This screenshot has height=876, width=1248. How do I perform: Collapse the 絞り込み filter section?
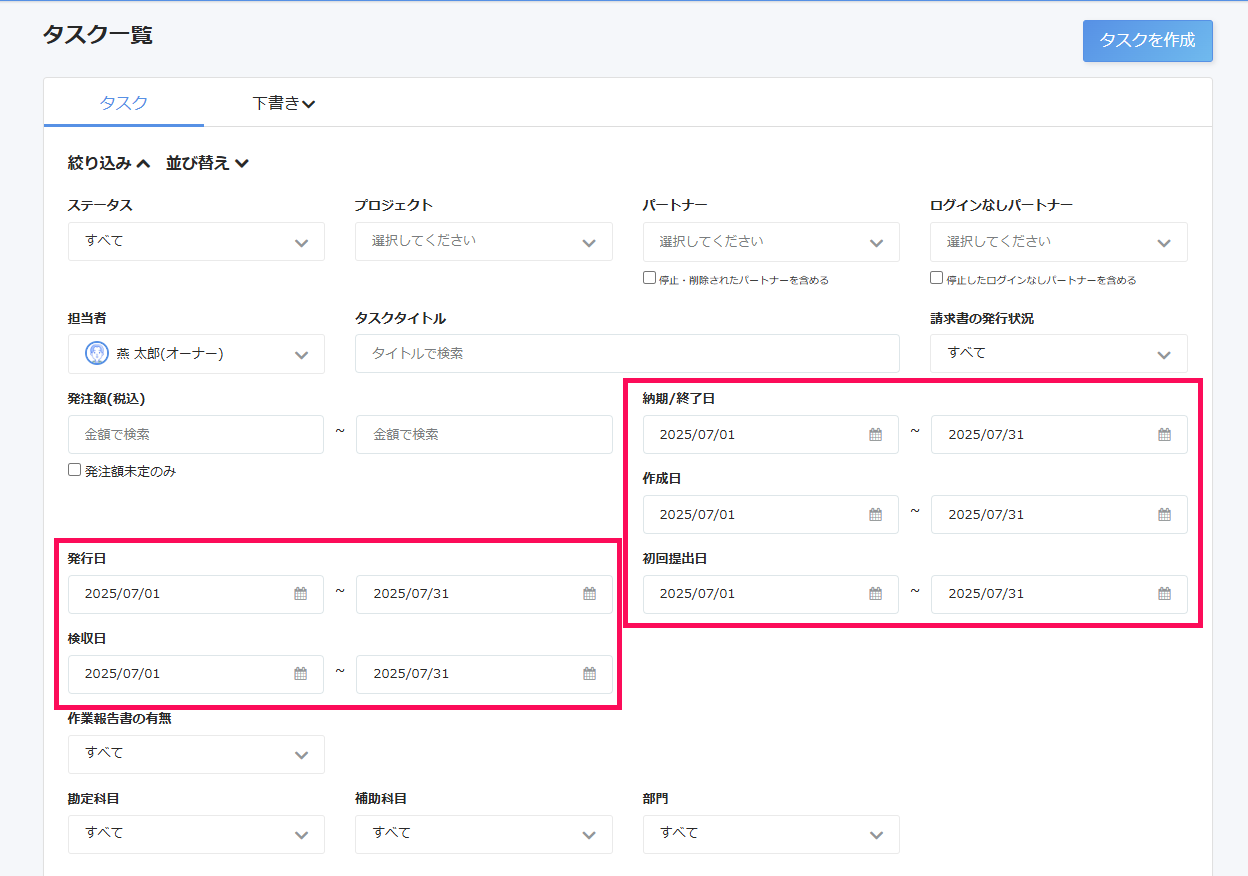[109, 163]
